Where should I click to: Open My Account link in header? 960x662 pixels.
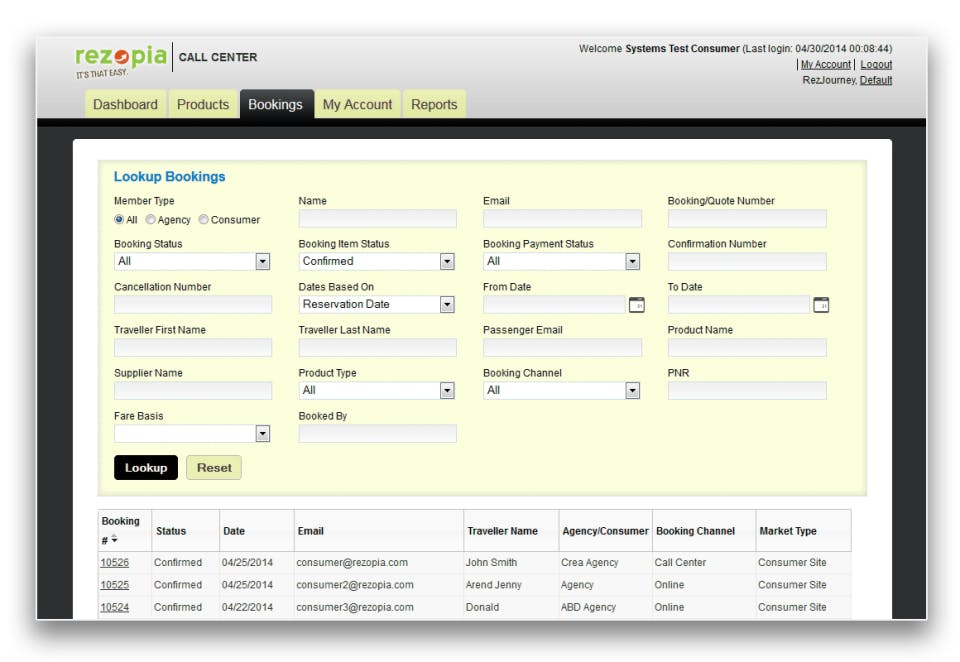click(x=826, y=64)
